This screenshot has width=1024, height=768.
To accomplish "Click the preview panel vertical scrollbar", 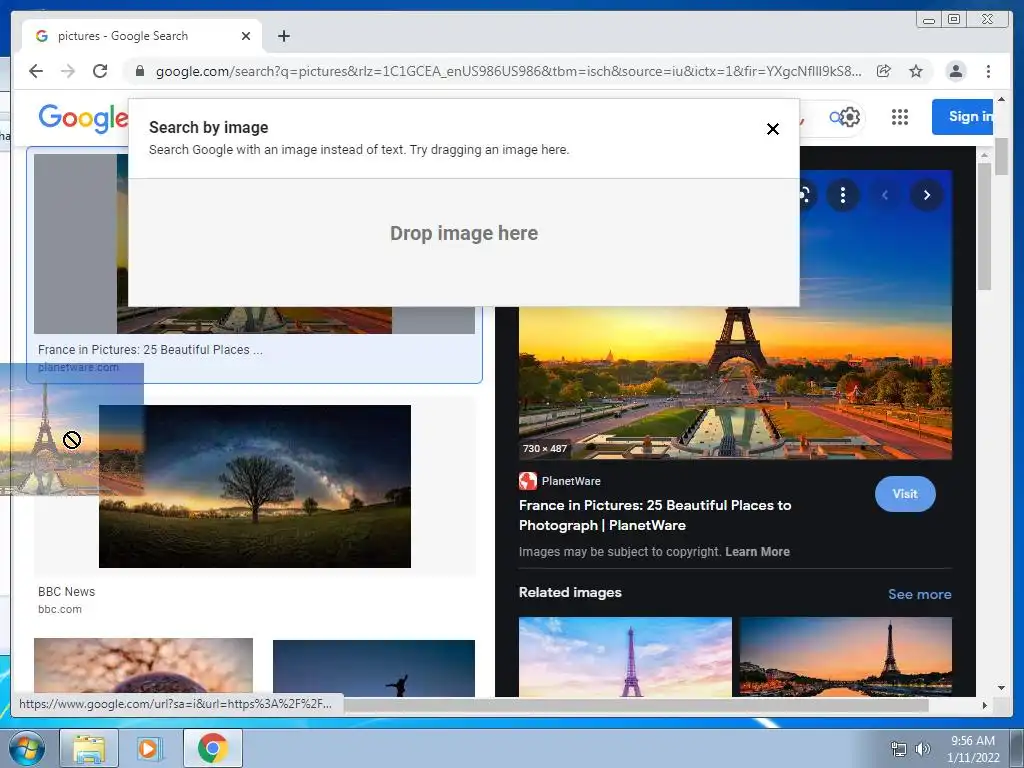I will tap(984, 225).
